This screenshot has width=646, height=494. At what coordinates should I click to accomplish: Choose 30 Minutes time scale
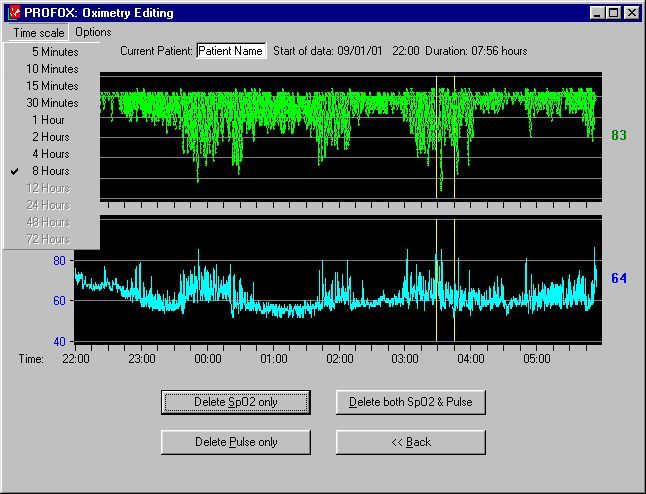tap(51, 103)
